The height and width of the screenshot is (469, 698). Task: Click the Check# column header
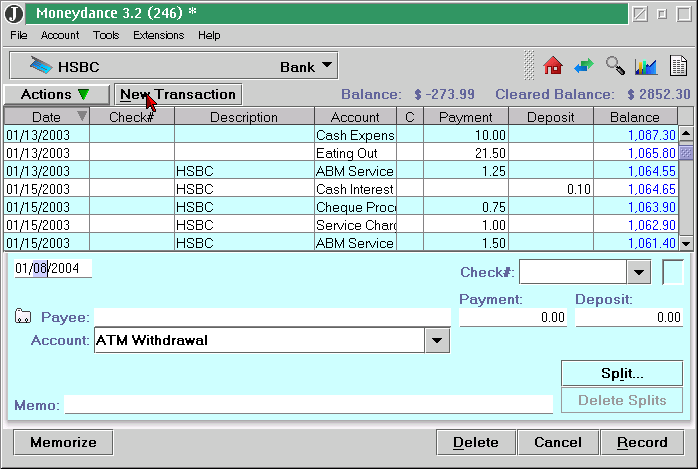(132, 117)
